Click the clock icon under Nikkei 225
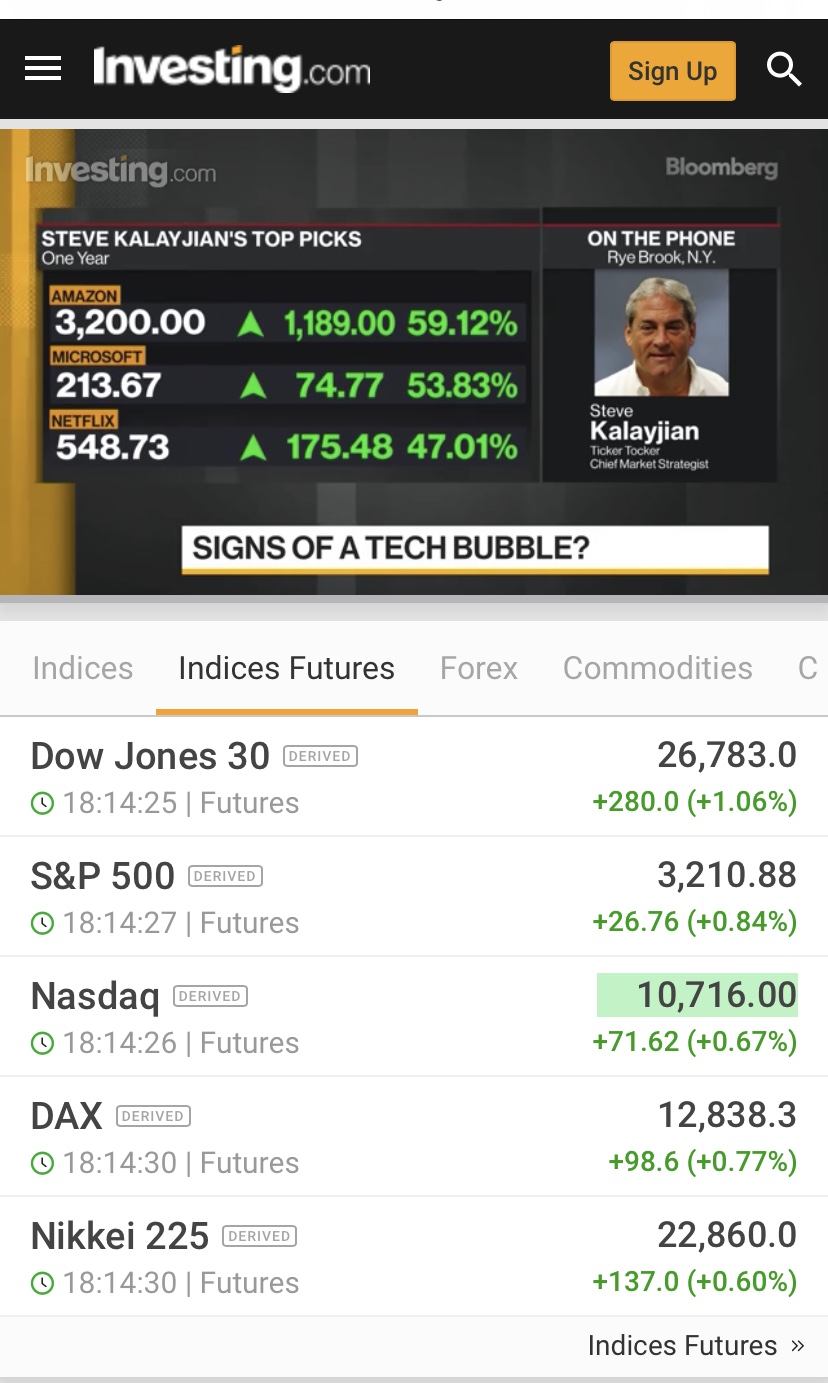The width and height of the screenshot is (828, 1383). pyautogui.click(x=42, y=1283)
